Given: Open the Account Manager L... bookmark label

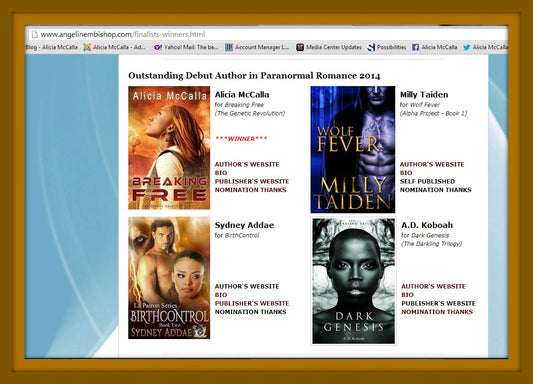Looking at the screenshot, I should click(x=262, y=47).
